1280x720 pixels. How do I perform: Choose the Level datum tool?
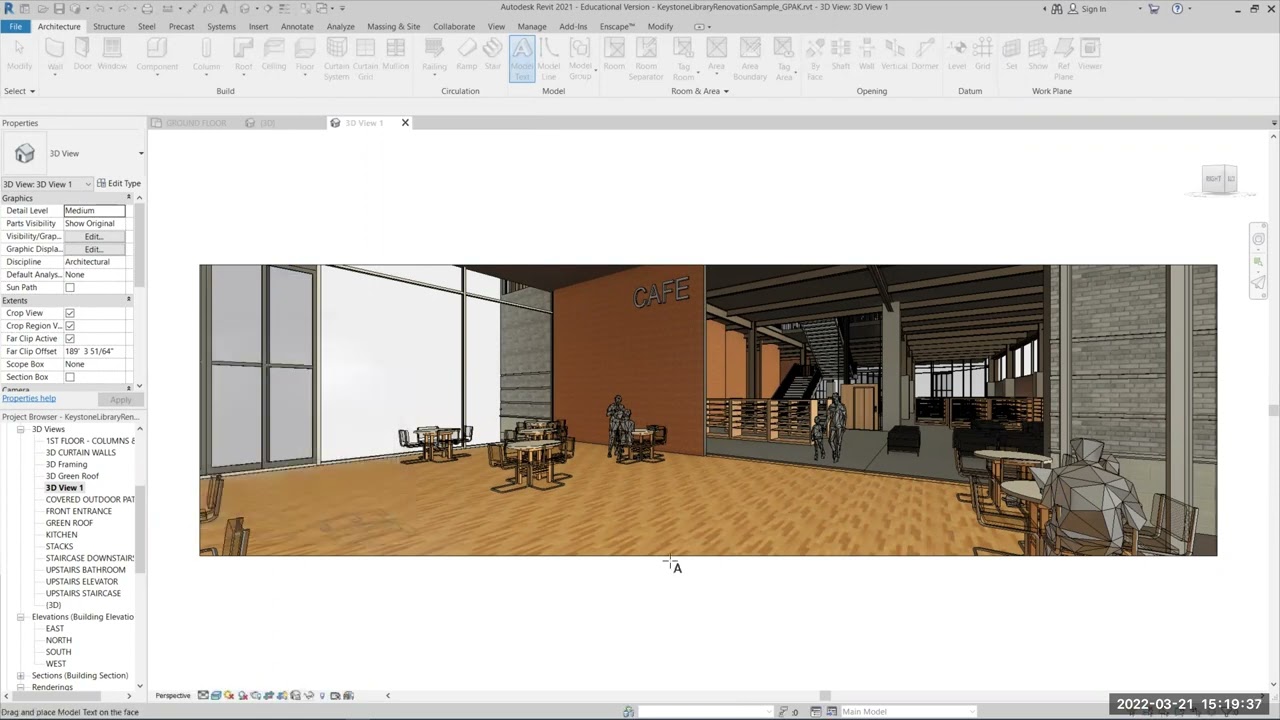[957, 54]
